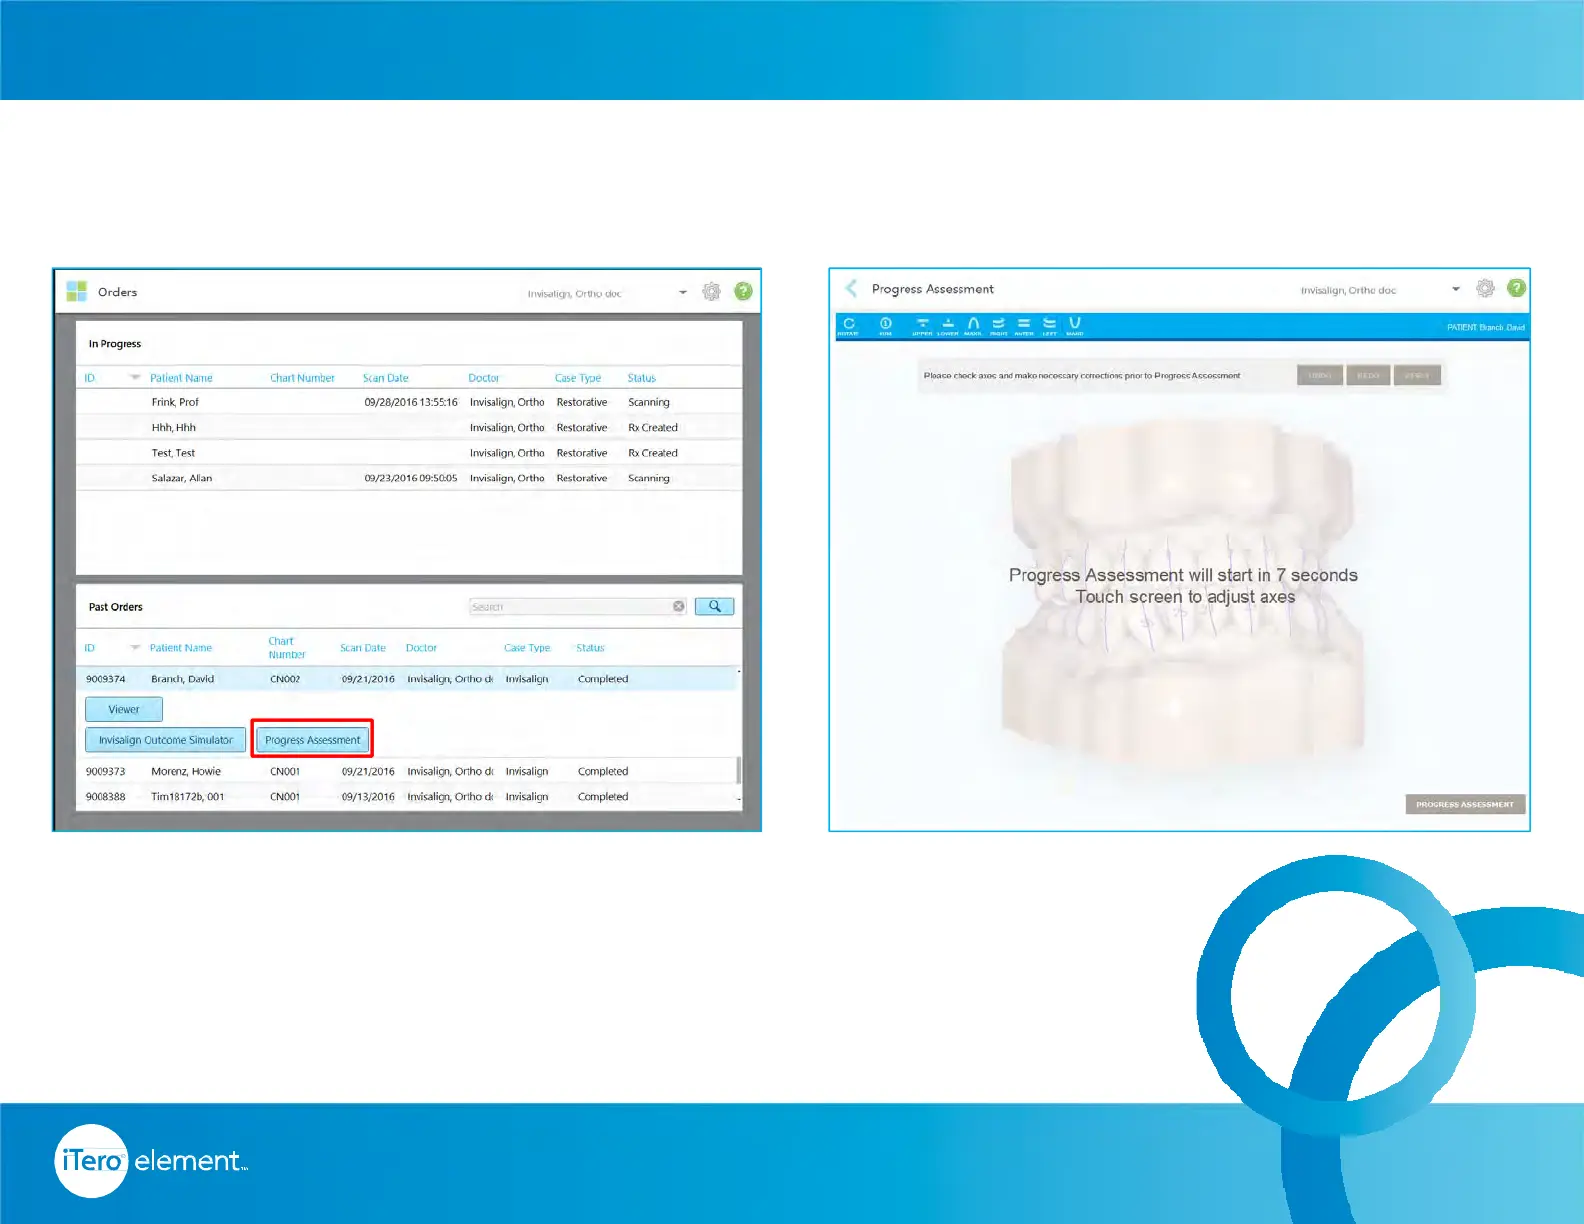This screenshot has height=1224, width=1584.
Task: Show the Upper jaw view
Action: [922, 326]
